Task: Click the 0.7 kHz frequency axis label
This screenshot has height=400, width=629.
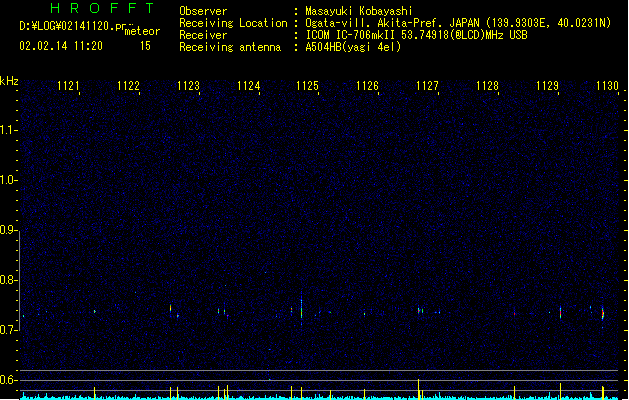Action: click(8, 330)
